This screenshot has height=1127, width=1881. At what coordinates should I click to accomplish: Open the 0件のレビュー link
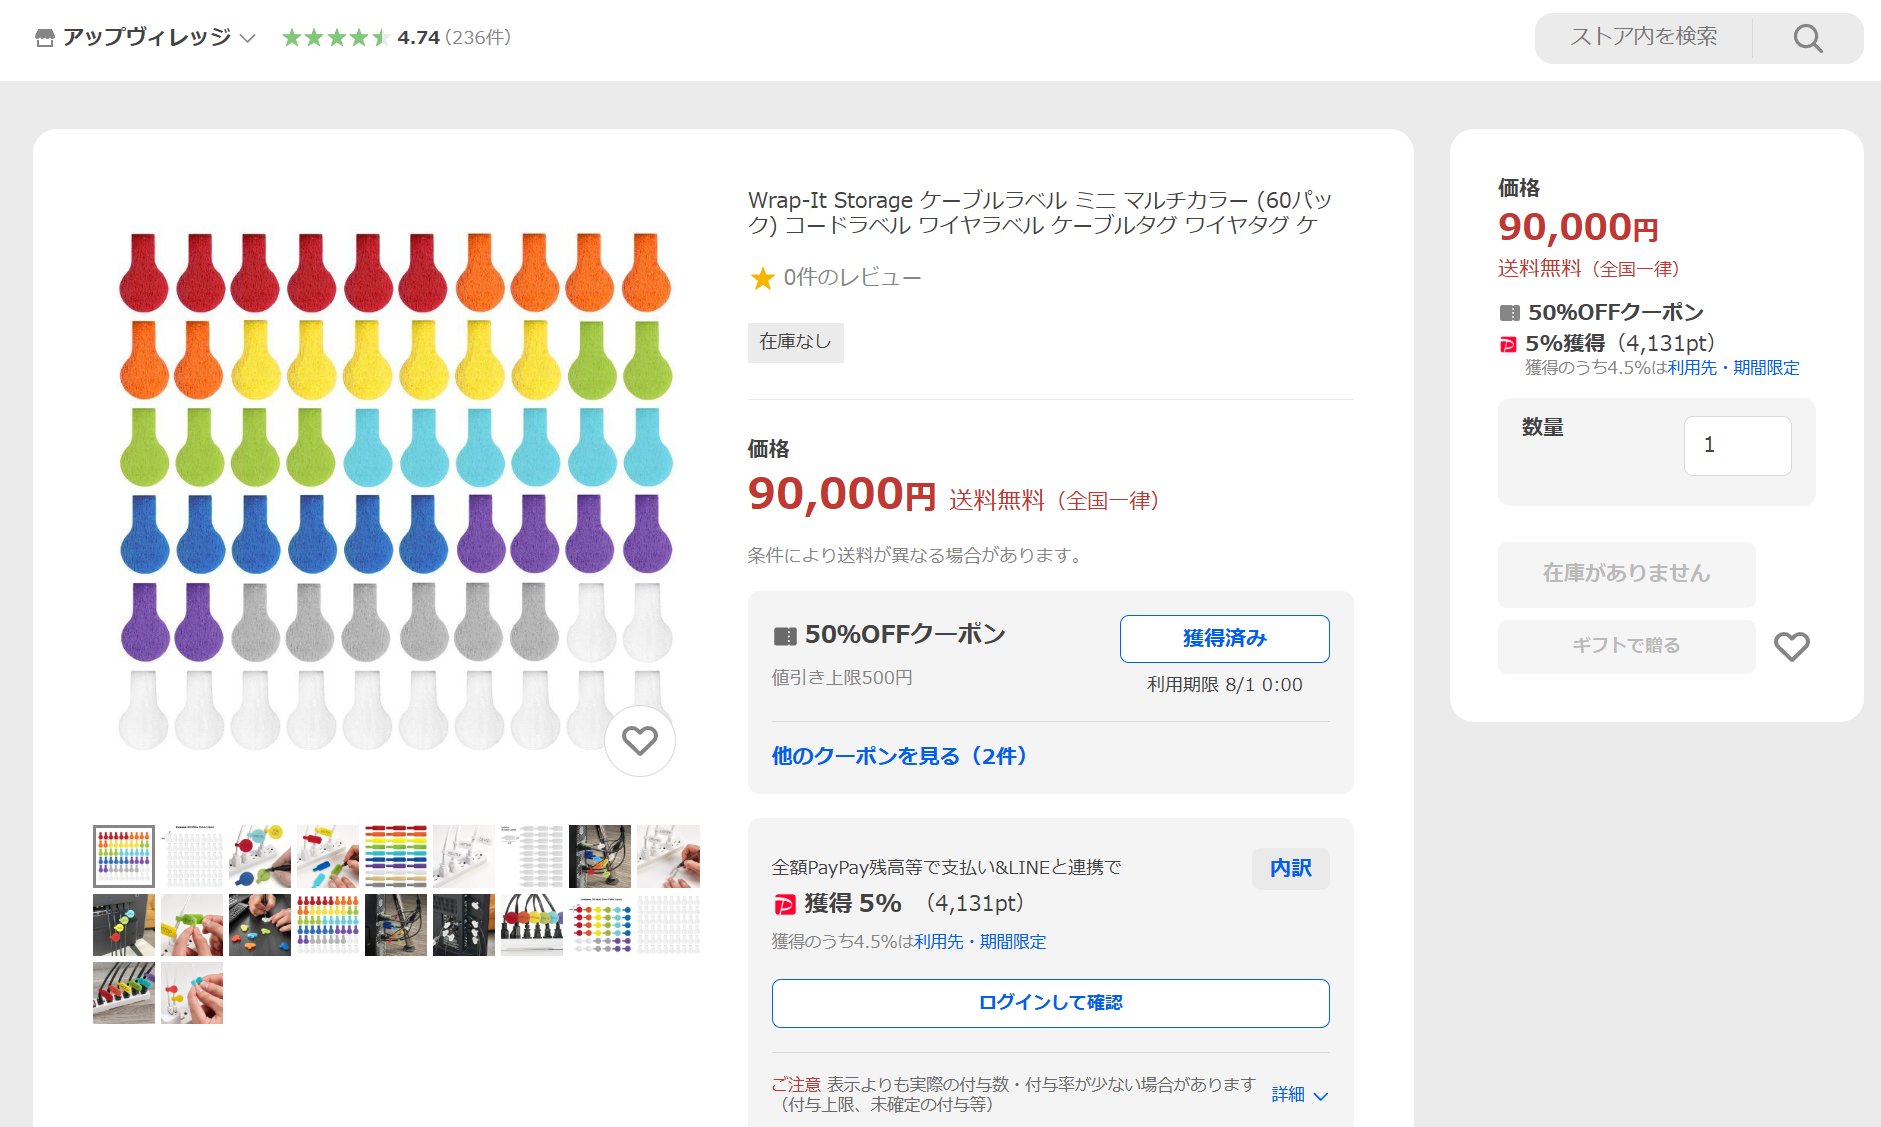point(852,277)
